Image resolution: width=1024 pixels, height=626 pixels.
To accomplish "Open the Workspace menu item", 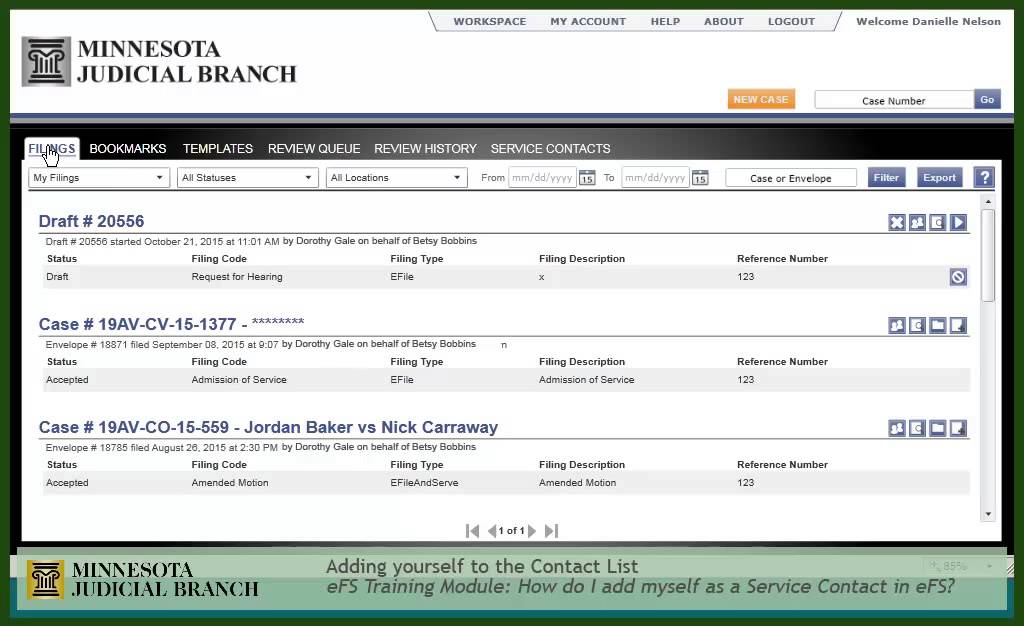I will 490,22.
